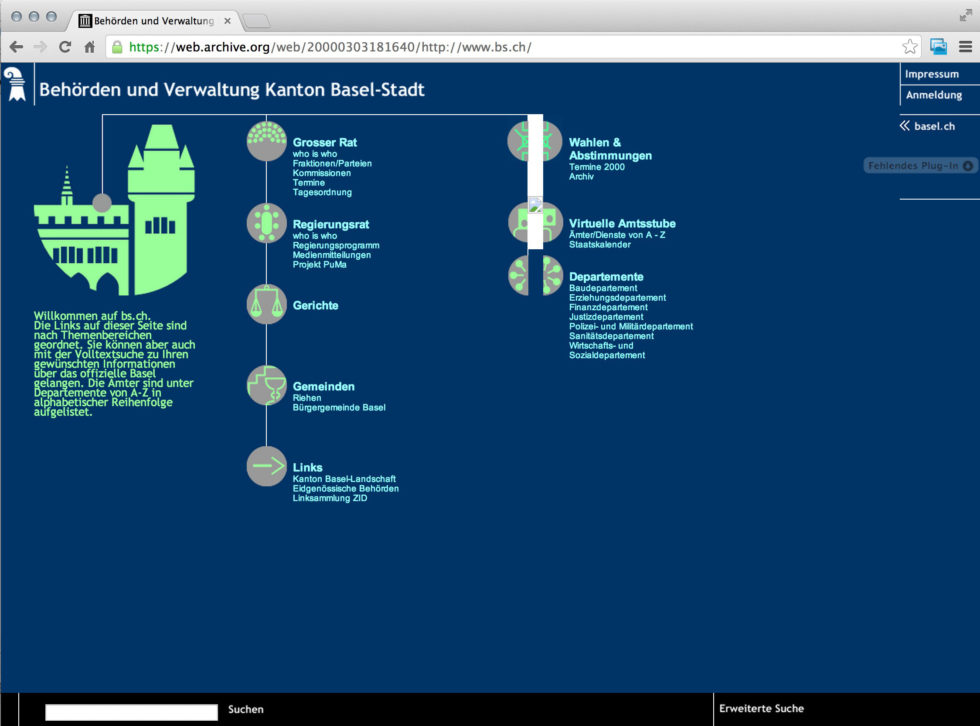The image size is (980, 726).
Task: Reload the page with refresh icon
Action: [65, 47]
